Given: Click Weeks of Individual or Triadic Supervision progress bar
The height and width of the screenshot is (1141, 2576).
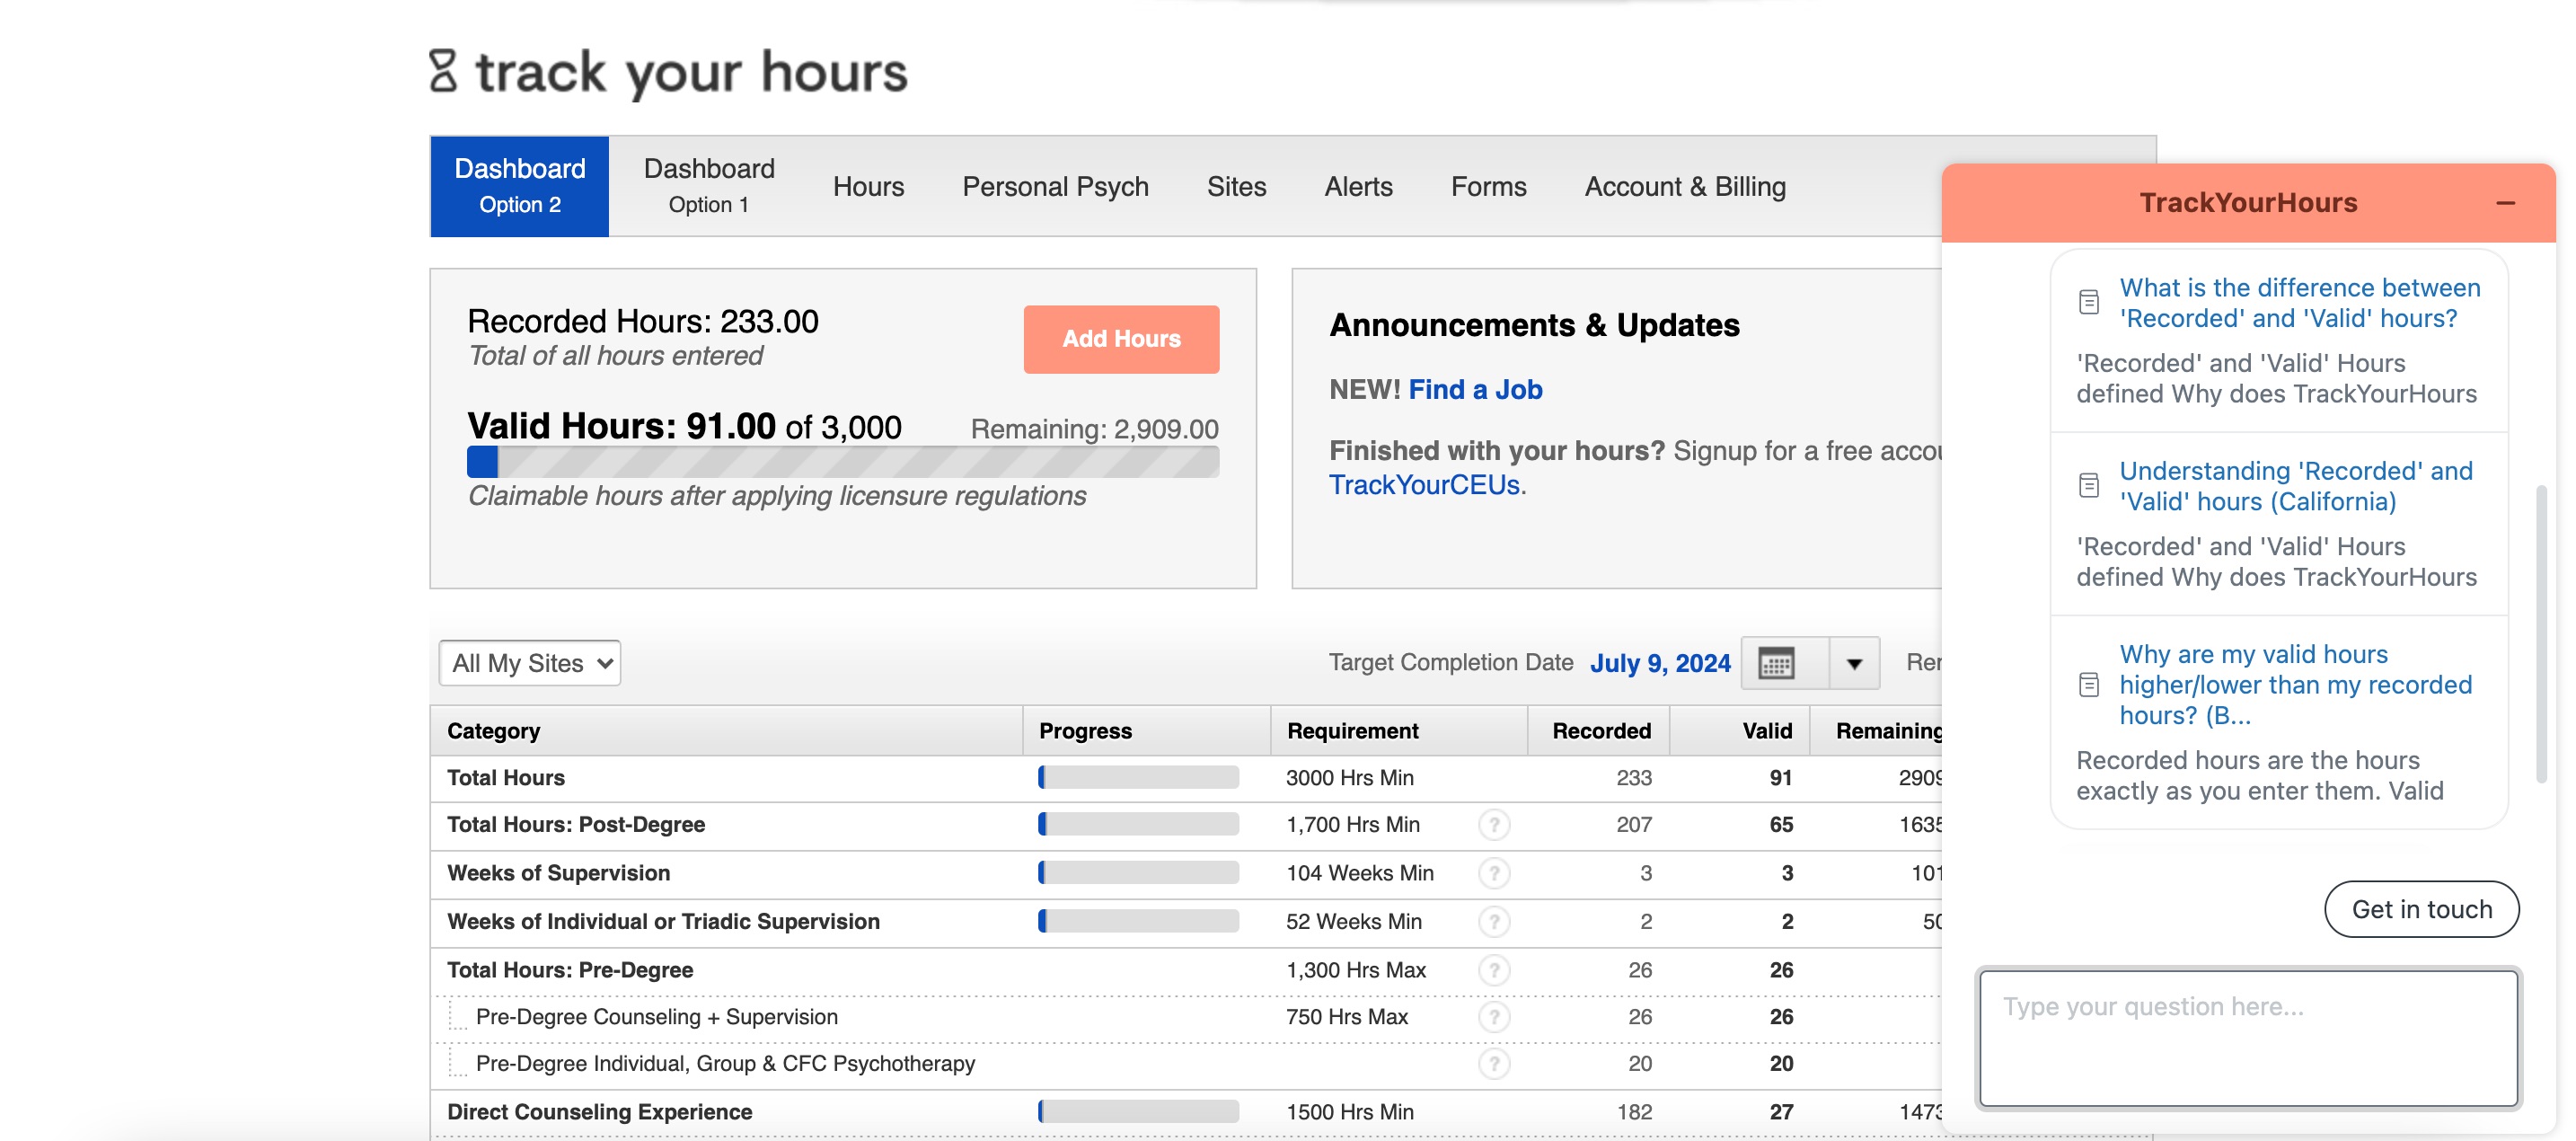Looking at the screenshot, I should pyautogui.click(x=1138, y=921).
